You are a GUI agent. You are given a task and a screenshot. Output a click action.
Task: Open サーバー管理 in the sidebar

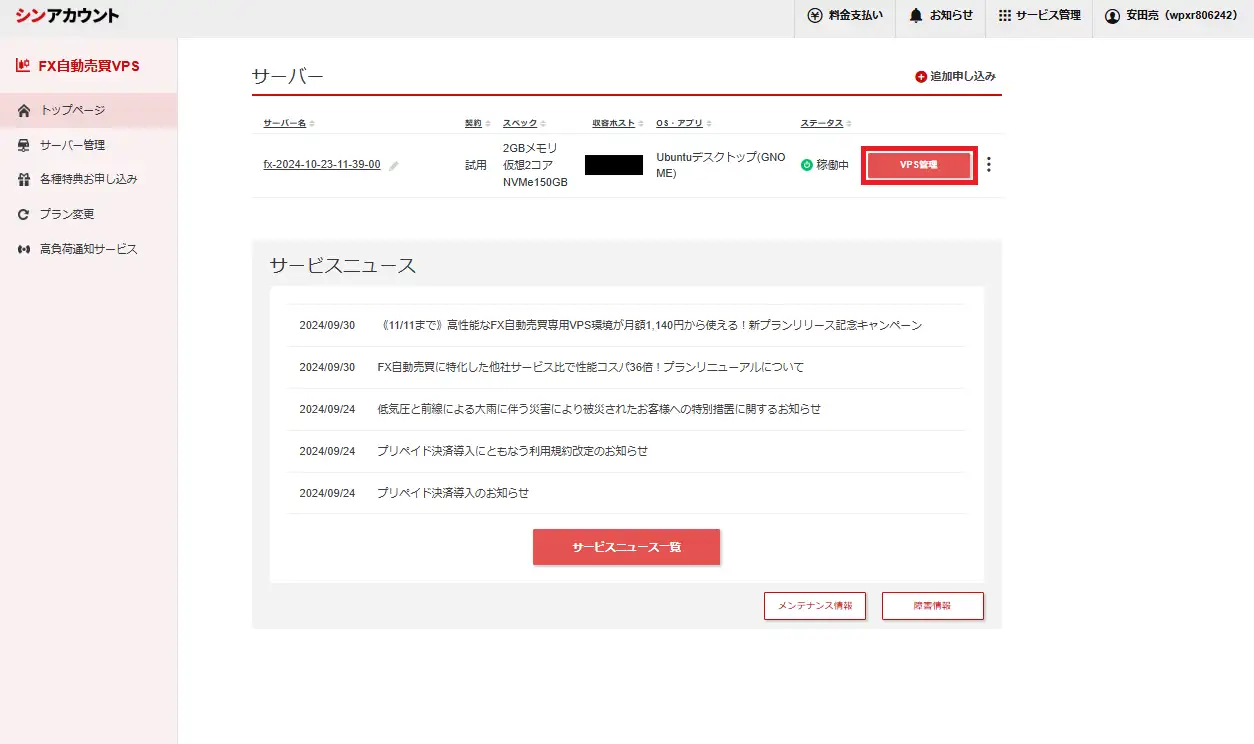pyautogui.click(x=72, y=145)
